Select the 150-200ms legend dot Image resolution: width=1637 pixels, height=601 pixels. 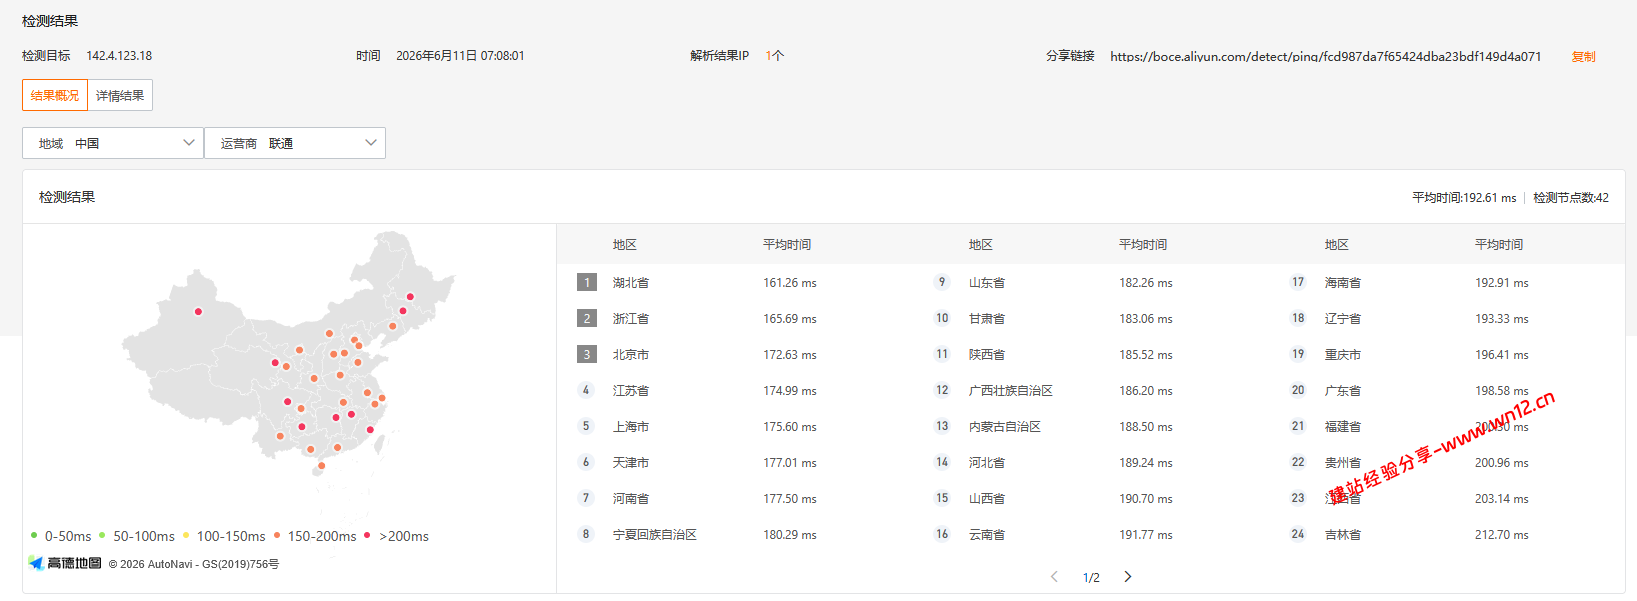[277, 535]
